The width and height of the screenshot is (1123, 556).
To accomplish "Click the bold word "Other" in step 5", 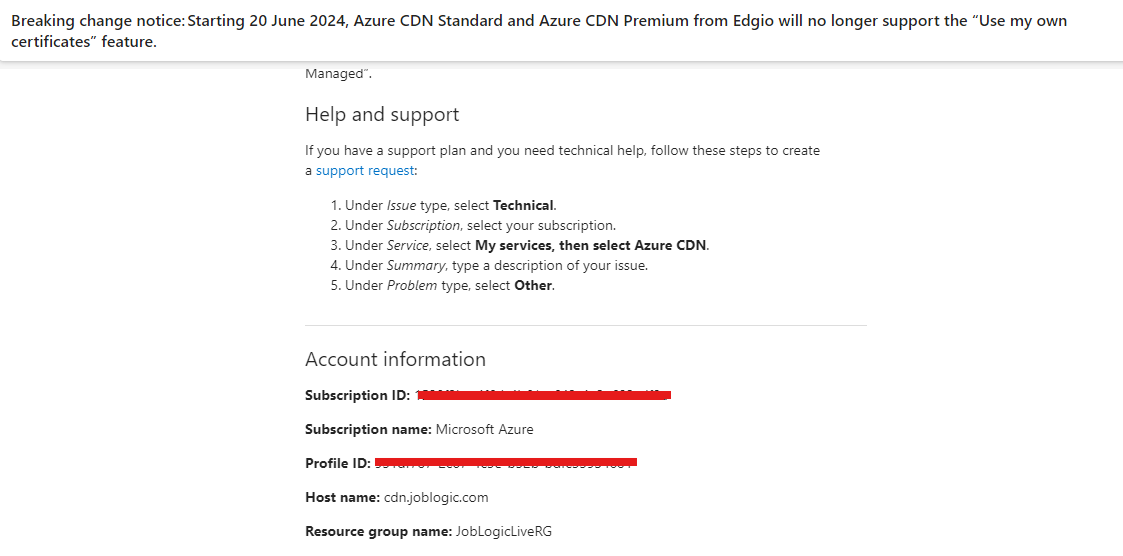I will [x=534, y=285].
